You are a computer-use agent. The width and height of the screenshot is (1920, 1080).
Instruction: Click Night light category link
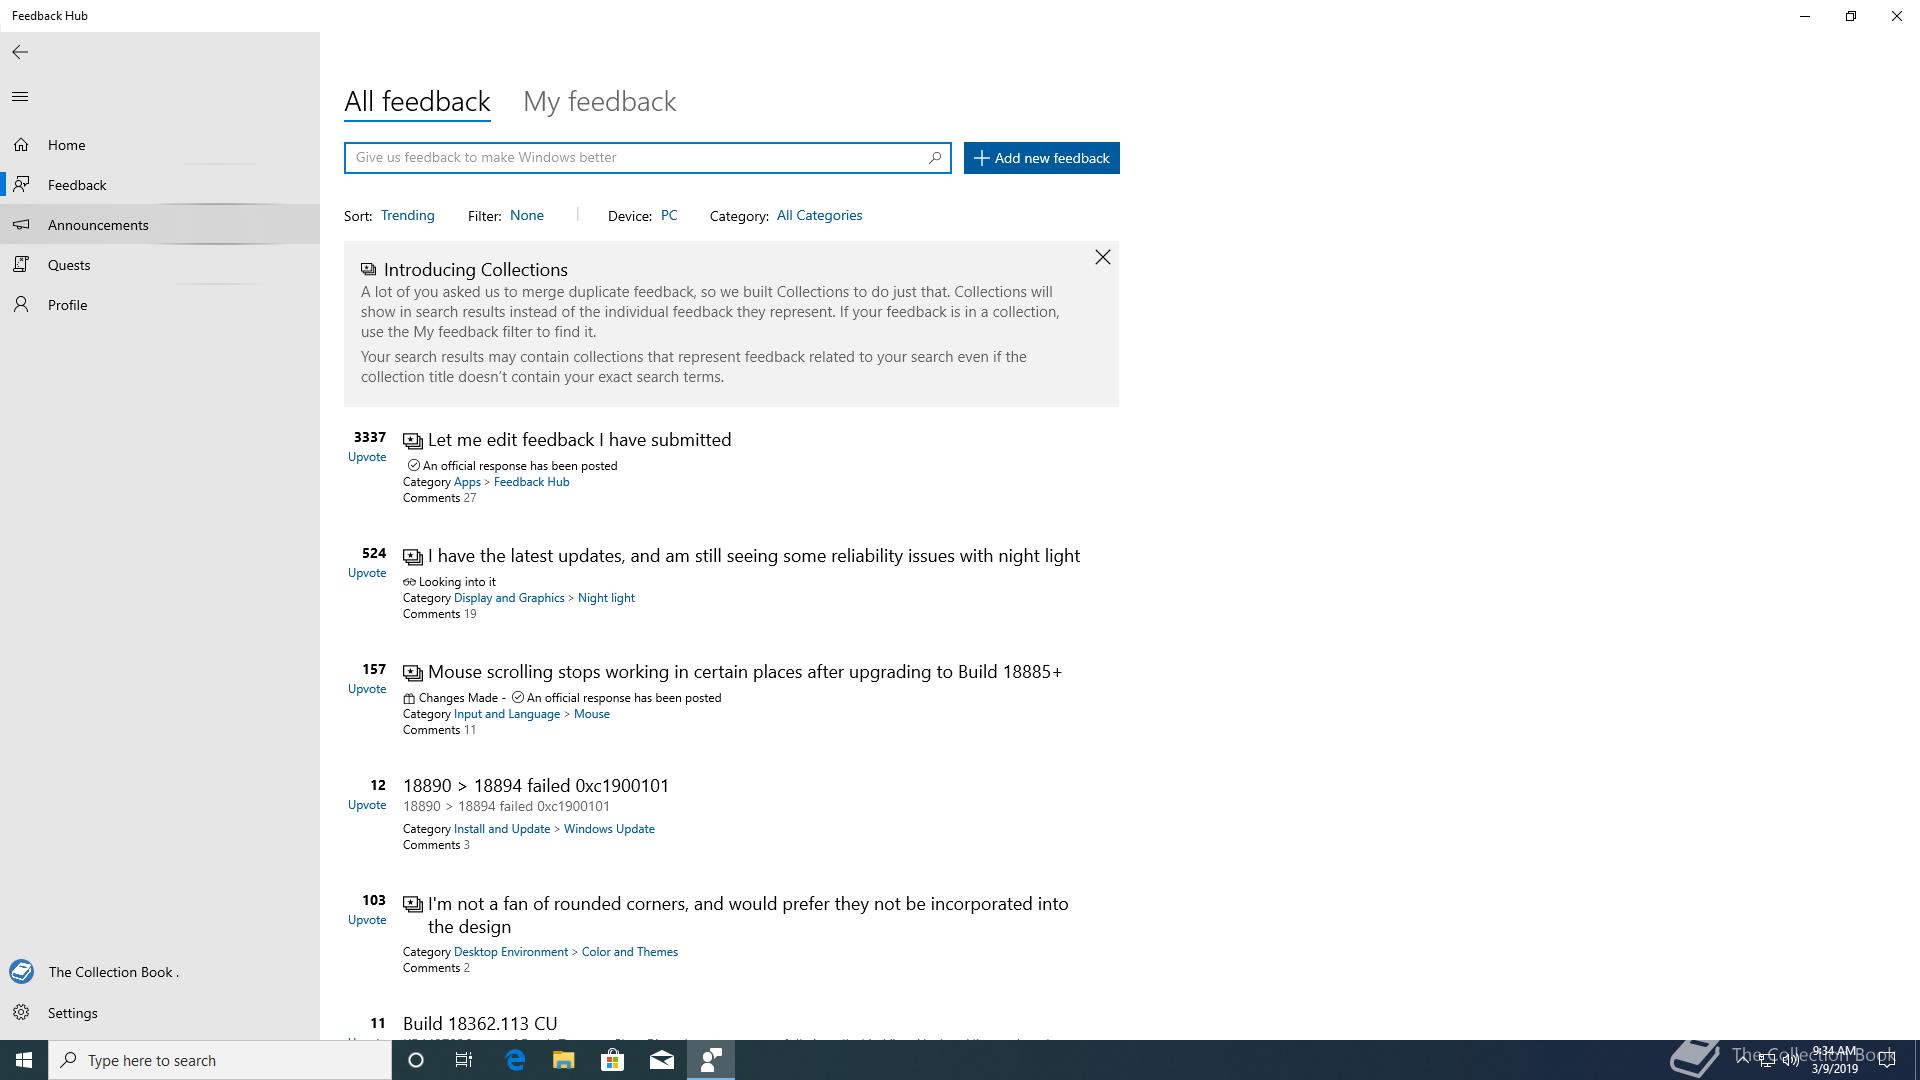pyautogui.click(x=606, y=598)
